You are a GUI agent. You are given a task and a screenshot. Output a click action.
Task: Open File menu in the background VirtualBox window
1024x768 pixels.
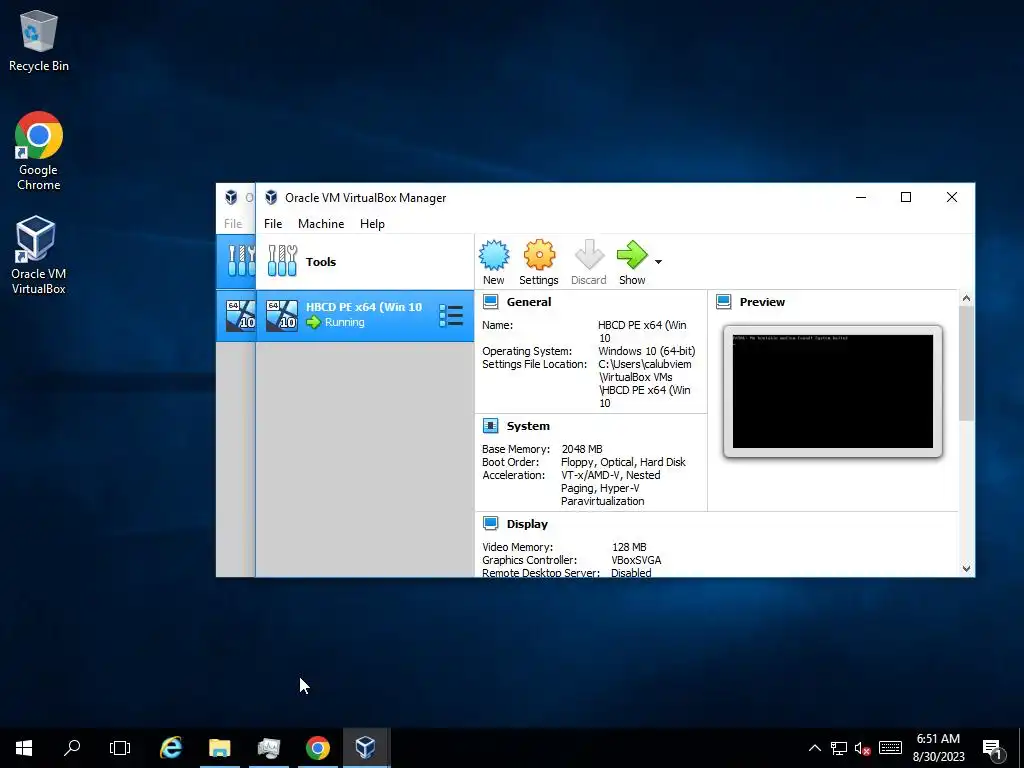pos(233,223)
